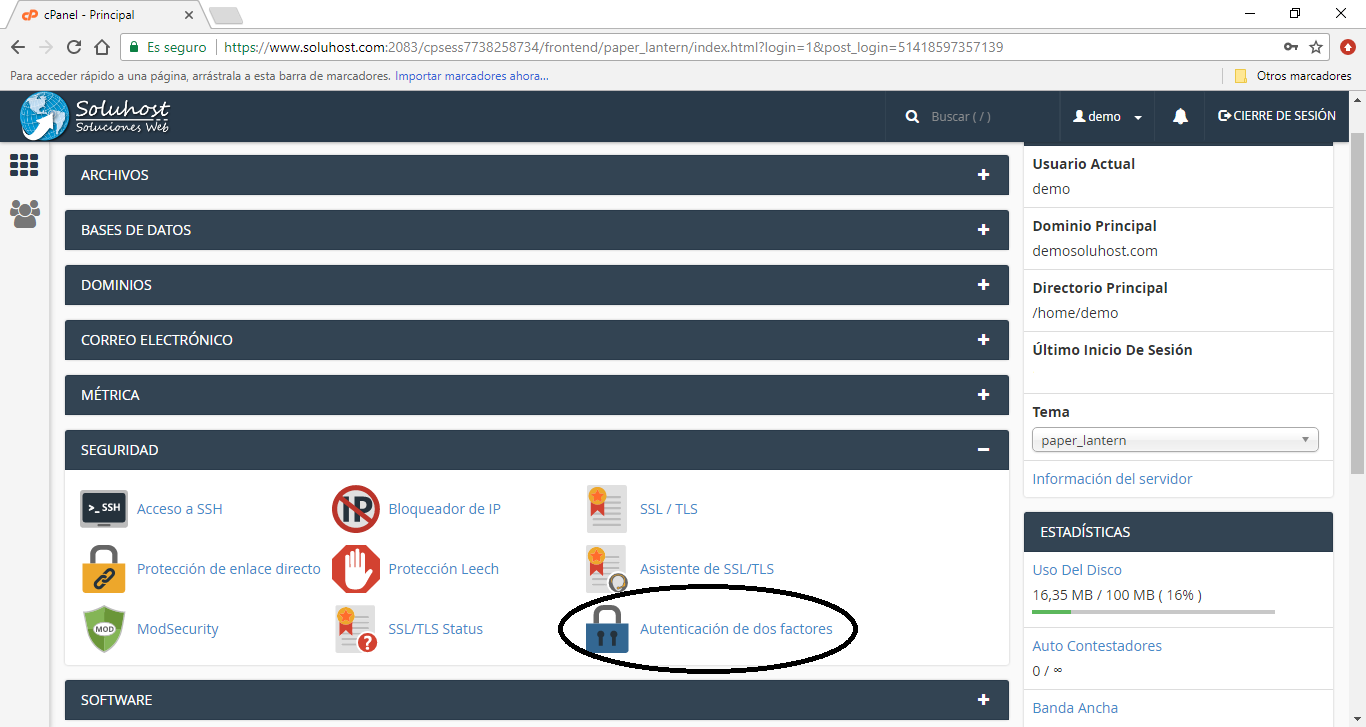Click the Autenticación de dos factores lock icon

pos(607,629)
